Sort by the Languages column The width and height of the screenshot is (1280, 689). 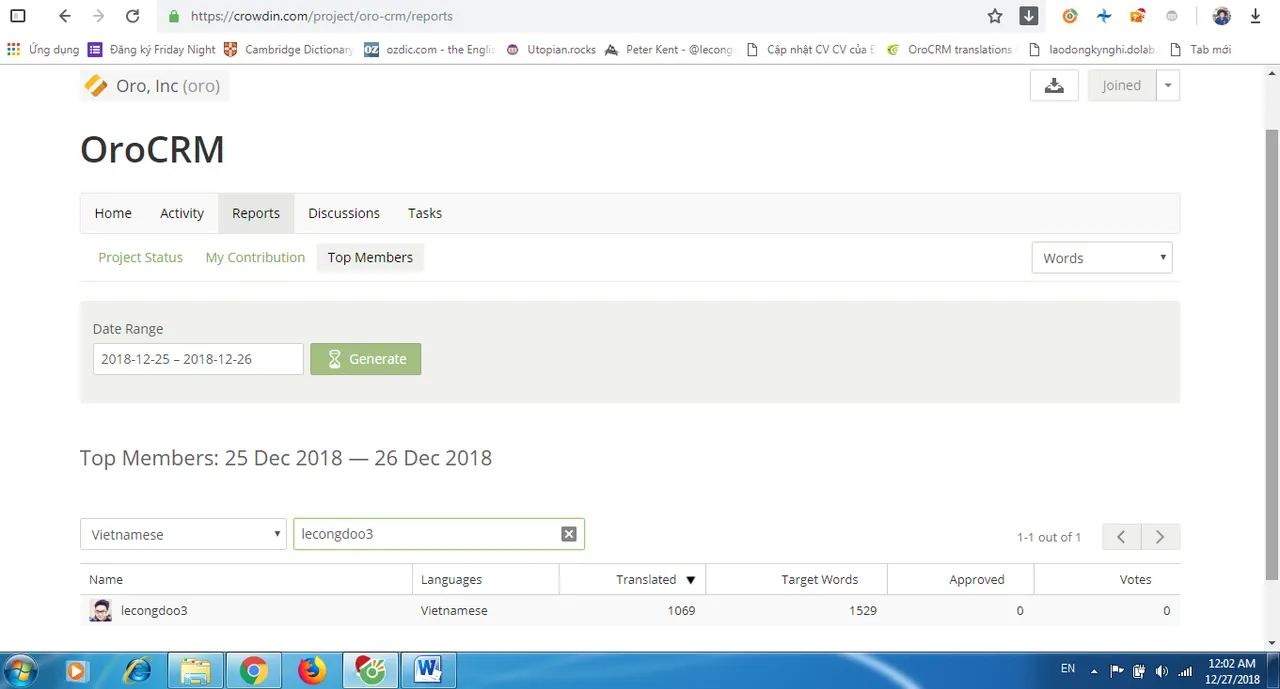(x=485, y=579)
